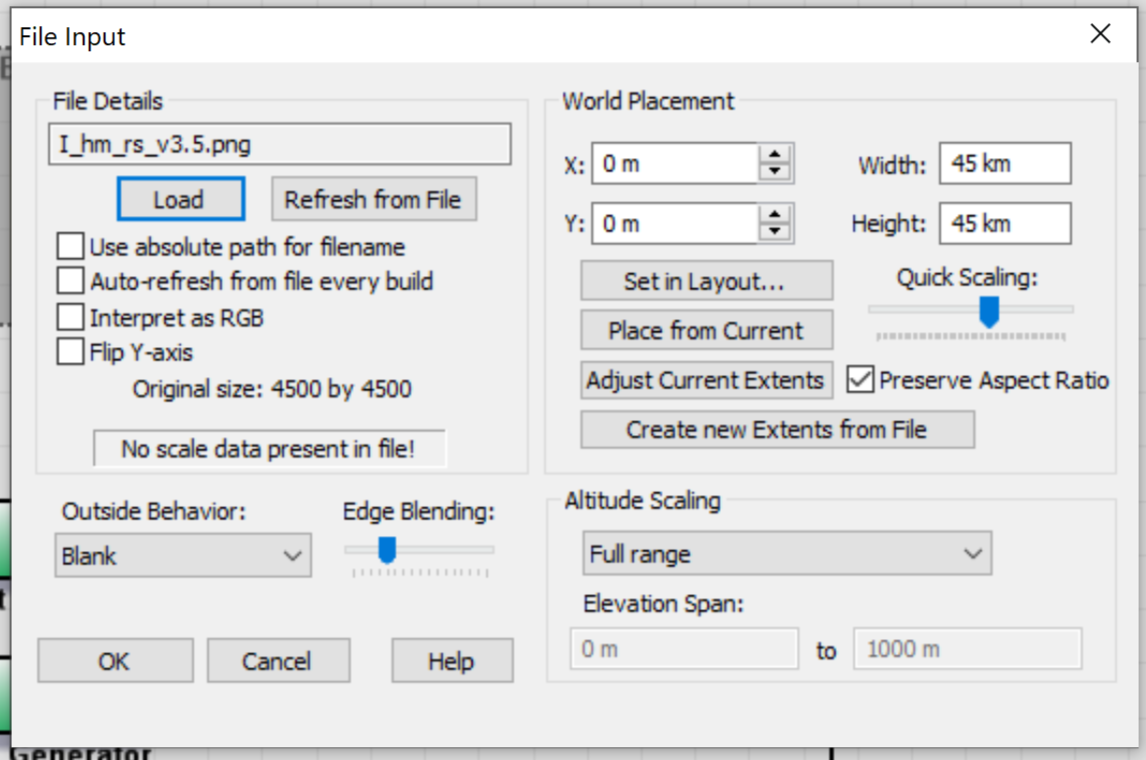
Task: Toggle Auto-refresh from file every build
Action: 71,282
